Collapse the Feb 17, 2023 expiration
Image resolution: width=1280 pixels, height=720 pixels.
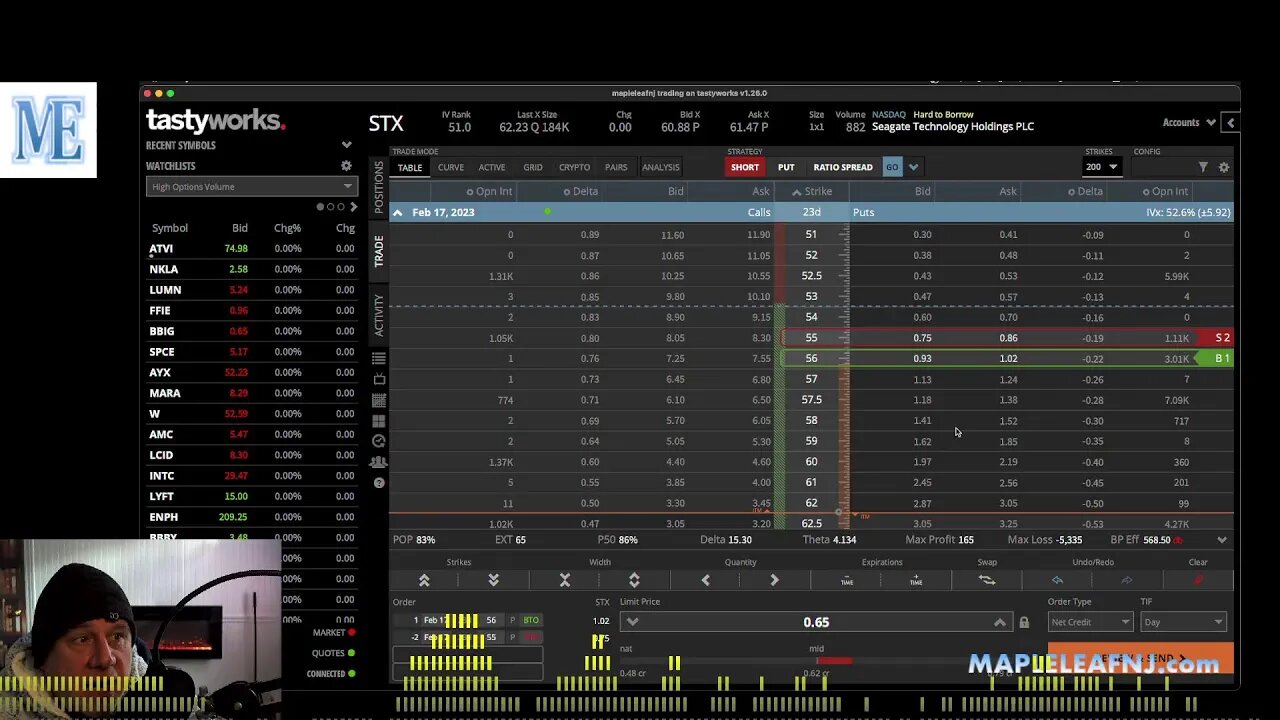397,212
